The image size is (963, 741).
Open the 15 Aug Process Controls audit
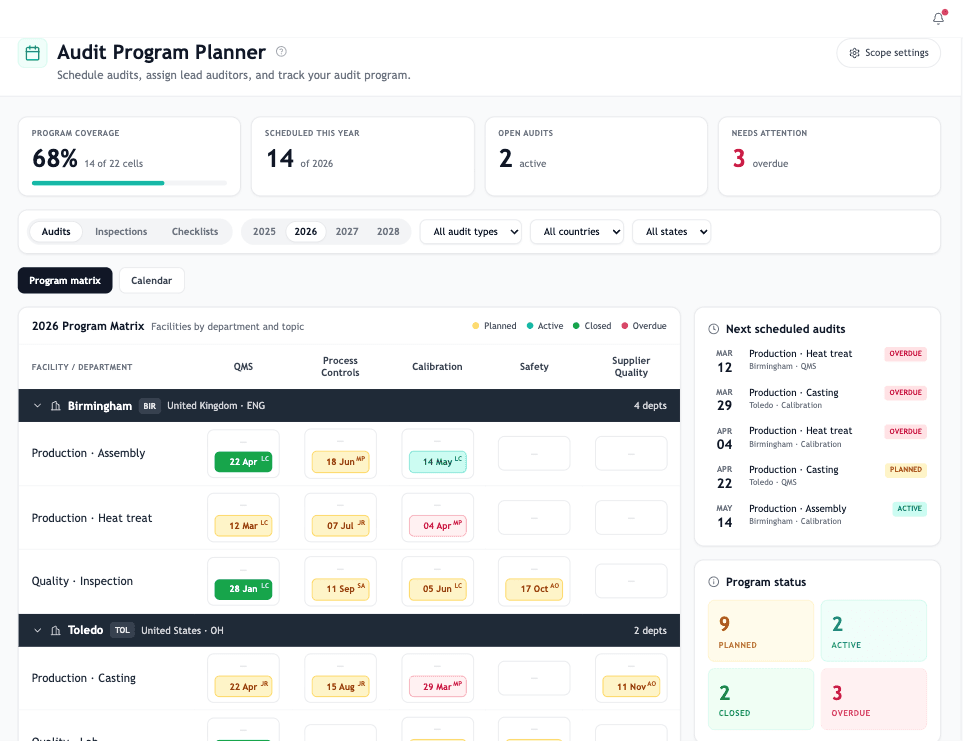click(340, 686)
